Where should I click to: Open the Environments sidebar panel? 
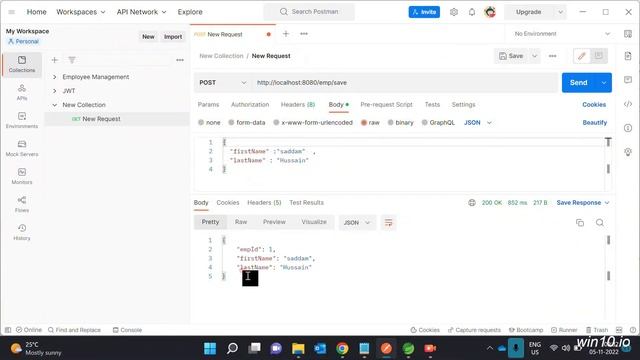coord(22,120)
